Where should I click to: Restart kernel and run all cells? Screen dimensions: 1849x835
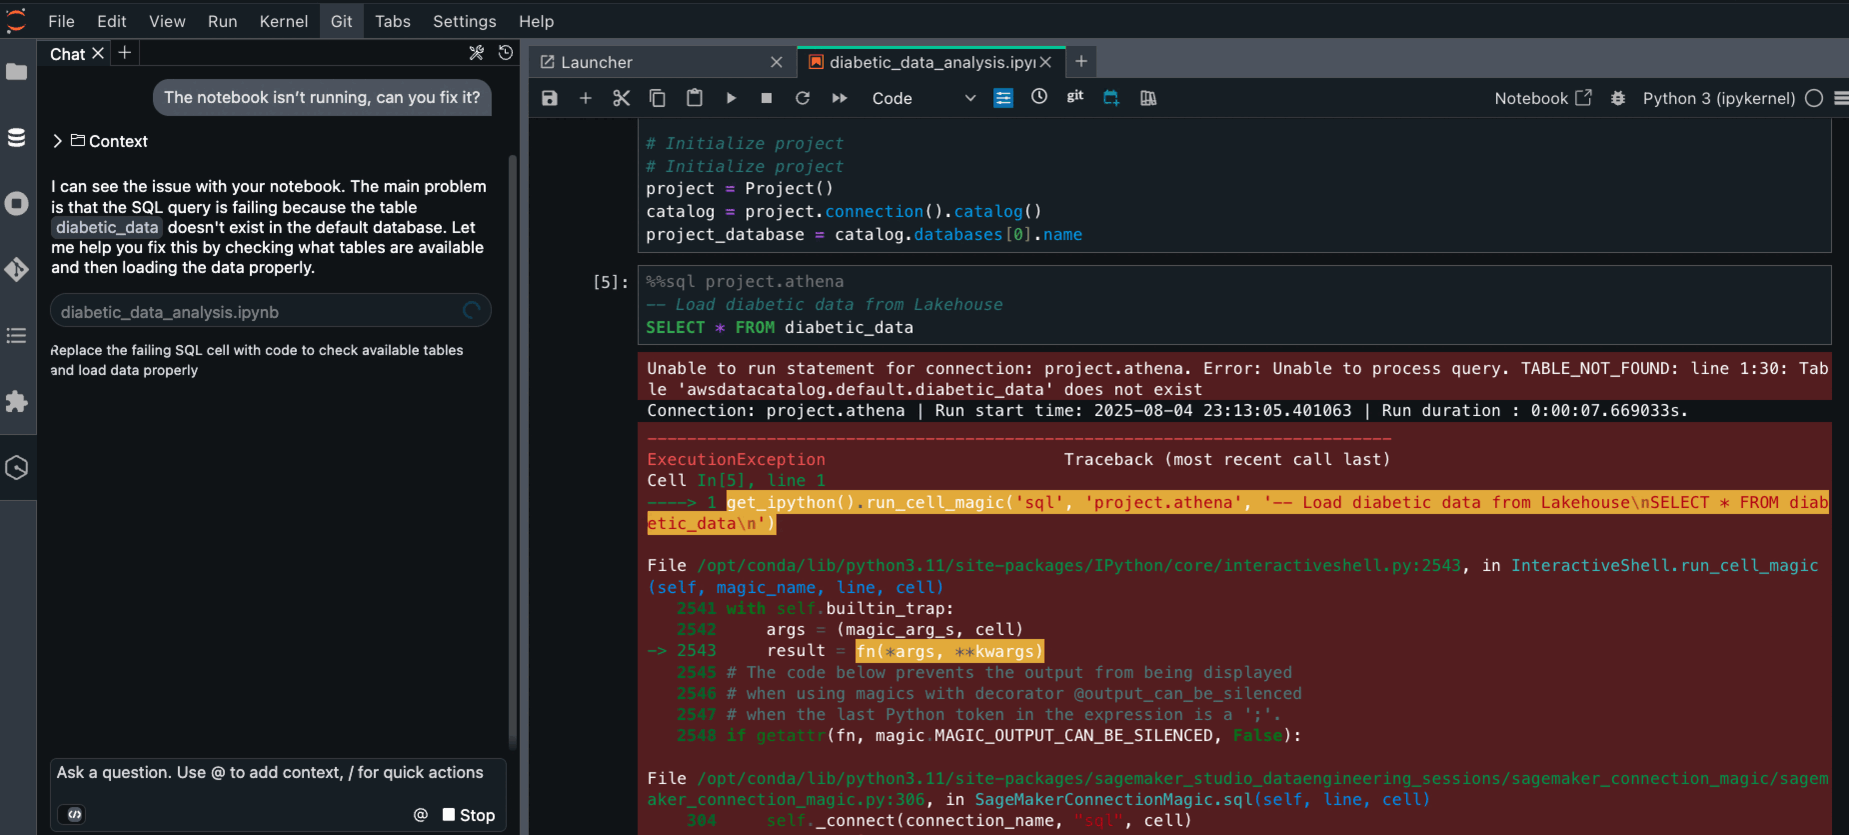tap(839, 98)
